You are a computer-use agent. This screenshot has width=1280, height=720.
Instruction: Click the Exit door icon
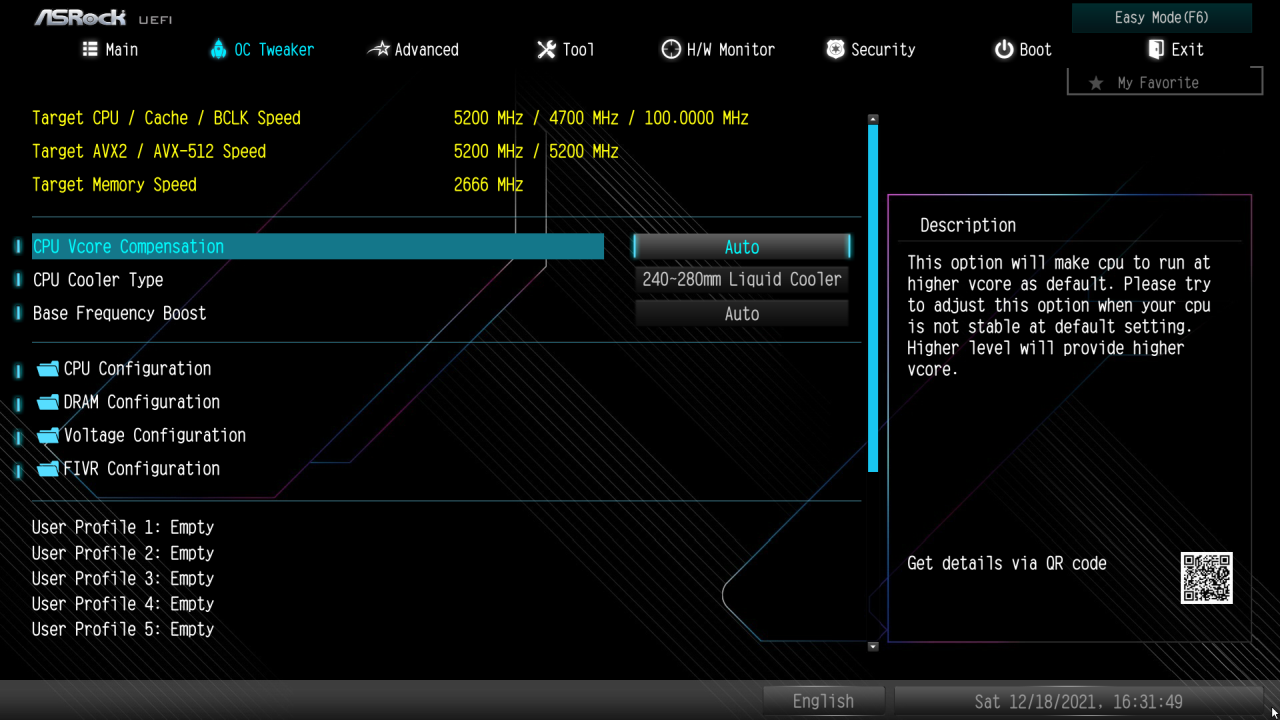tap(1156, 49)
